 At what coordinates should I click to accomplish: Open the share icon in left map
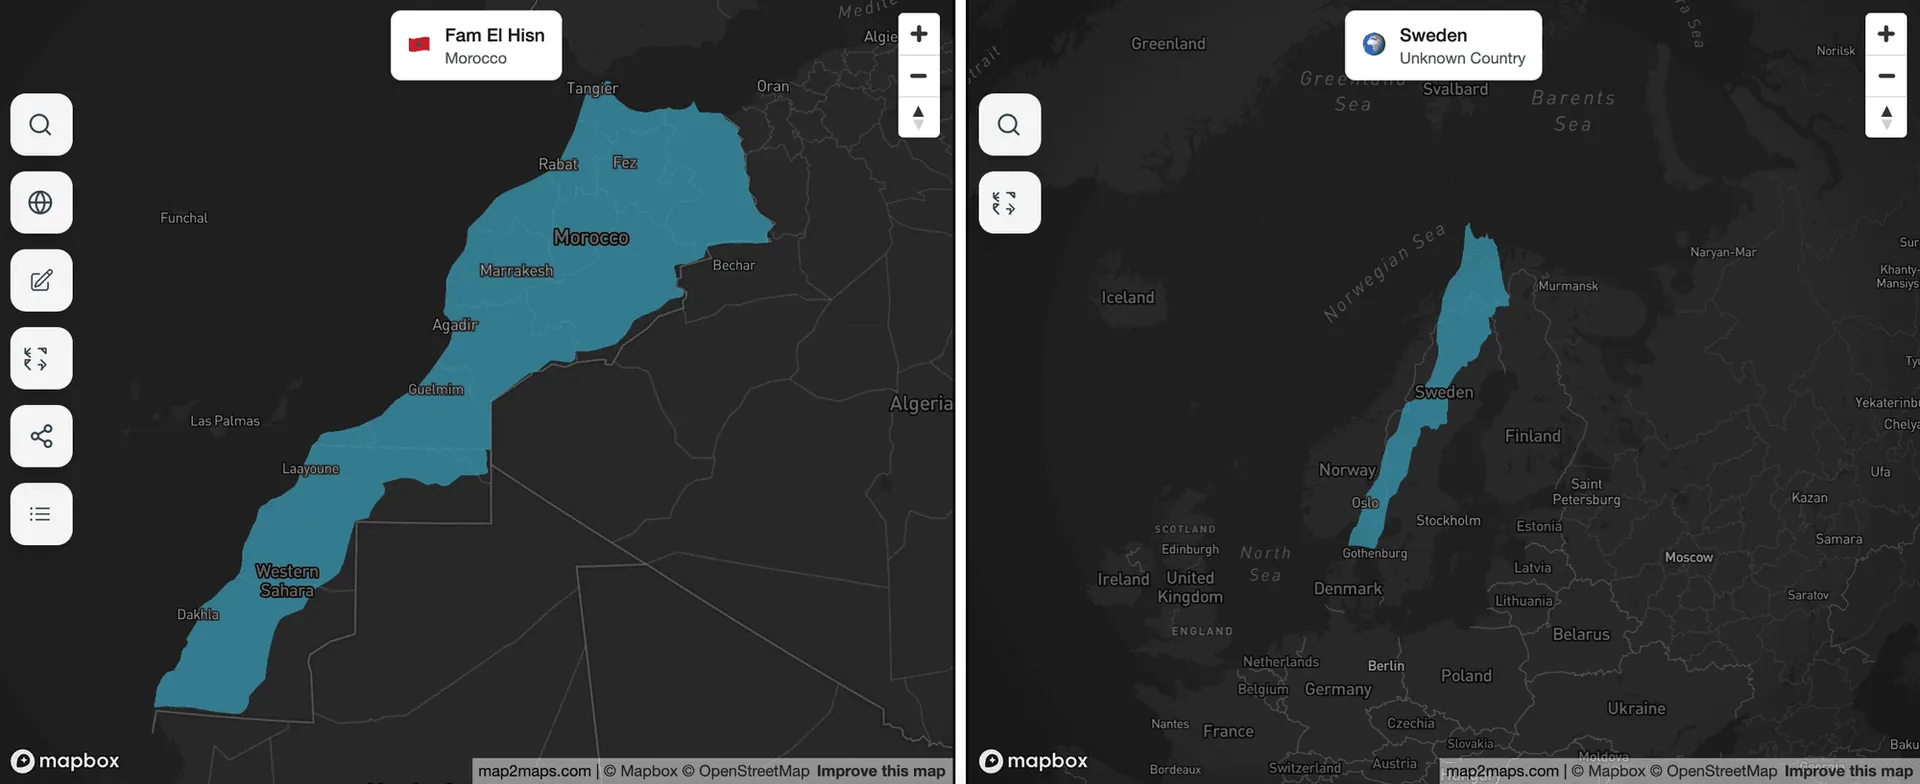[41, 436]
